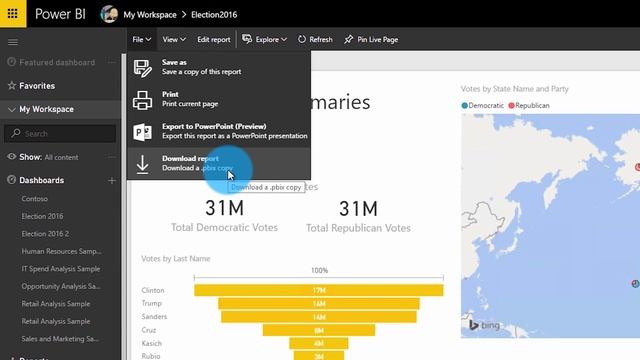Click the Favorites star icon
The height and width of the screenshot is (360, 640).
12,86
